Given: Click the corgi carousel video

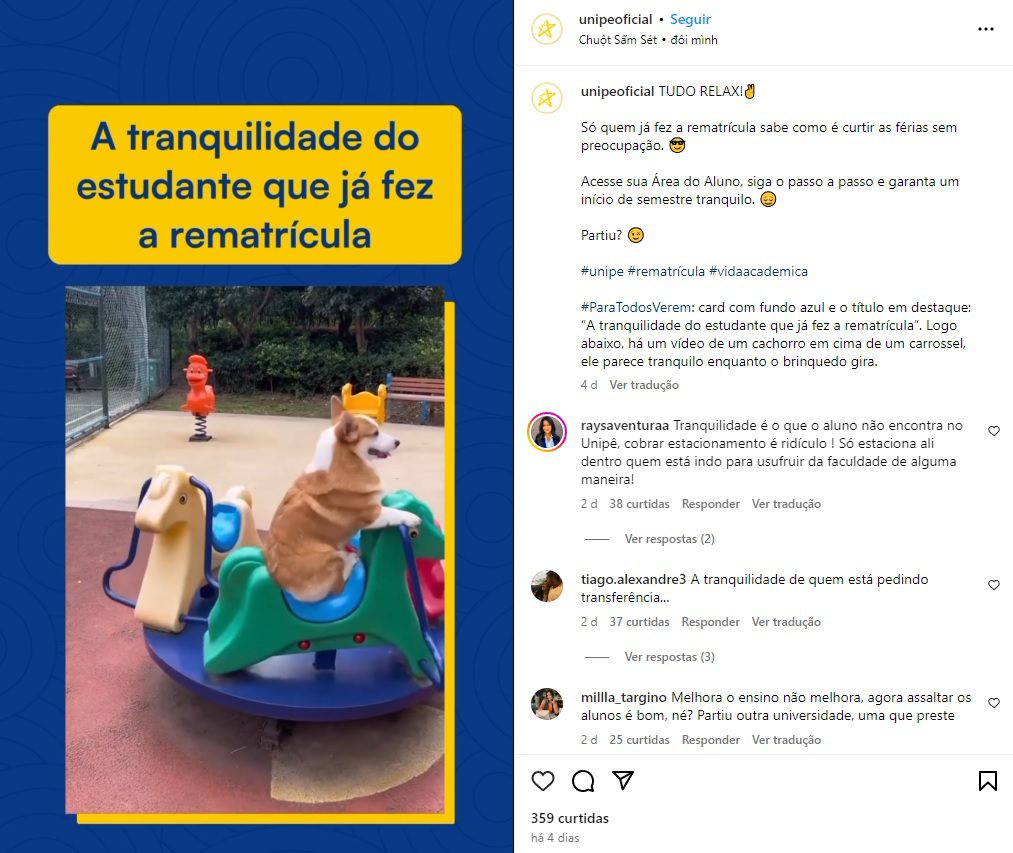Looking at the screenshot, I should [255, 549].
